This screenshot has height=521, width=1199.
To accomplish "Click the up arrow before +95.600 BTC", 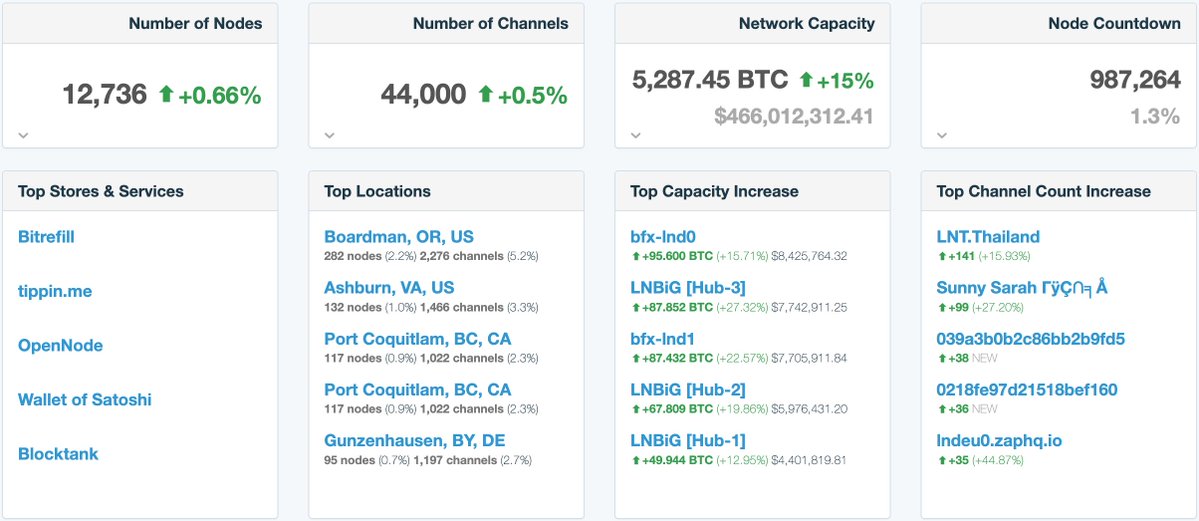I will (x=635, y=256).
